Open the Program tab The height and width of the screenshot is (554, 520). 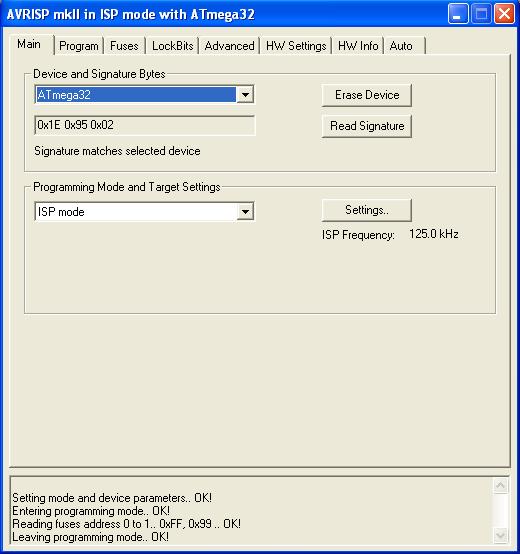point(79,46)
